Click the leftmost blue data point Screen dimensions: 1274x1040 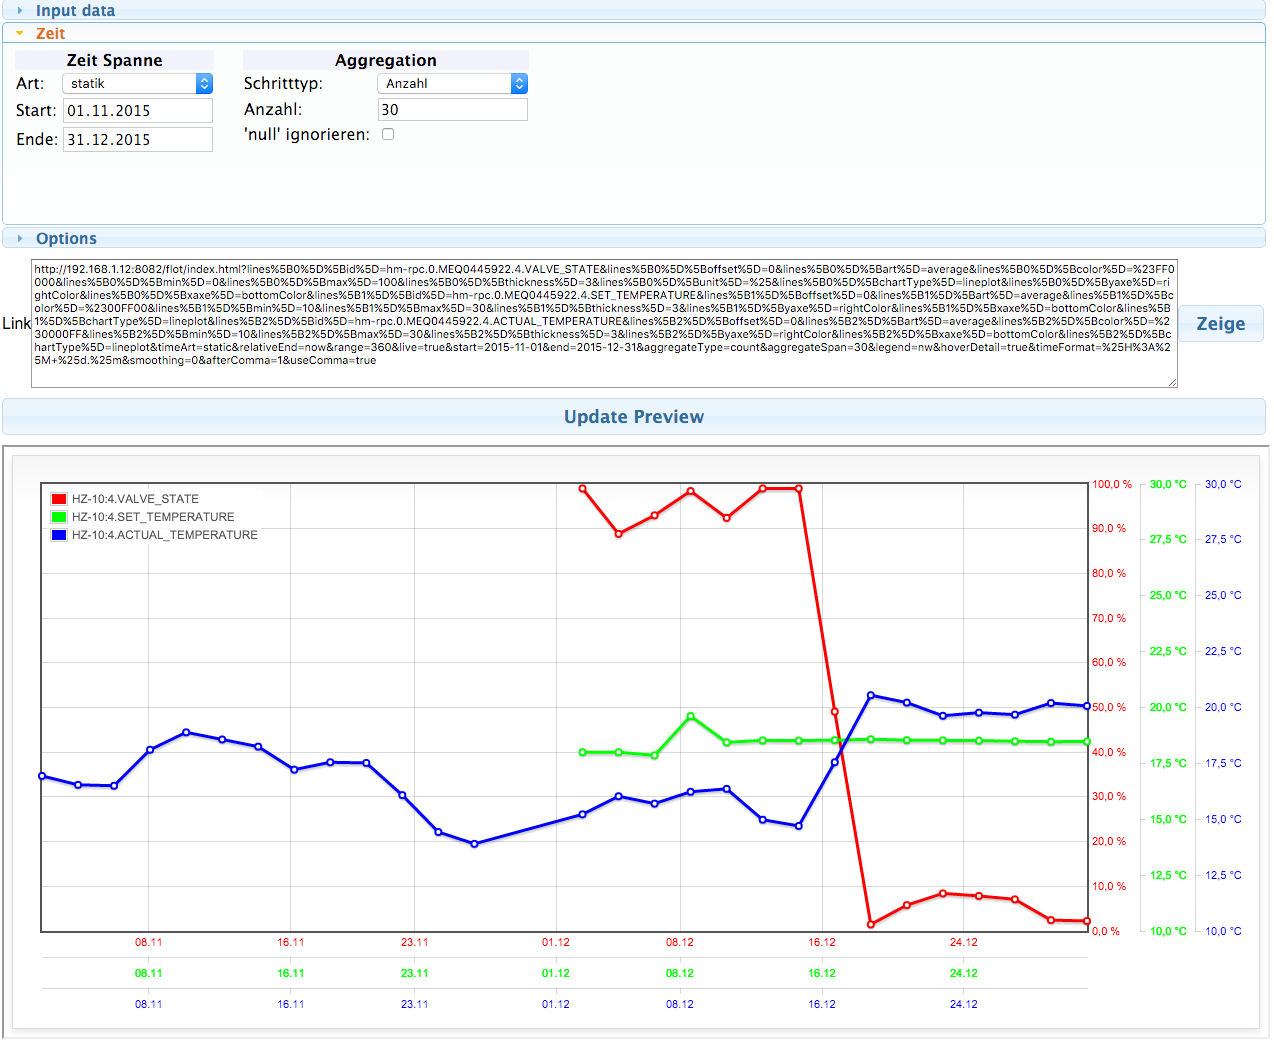pyautogui.click(x=42, y=776)
